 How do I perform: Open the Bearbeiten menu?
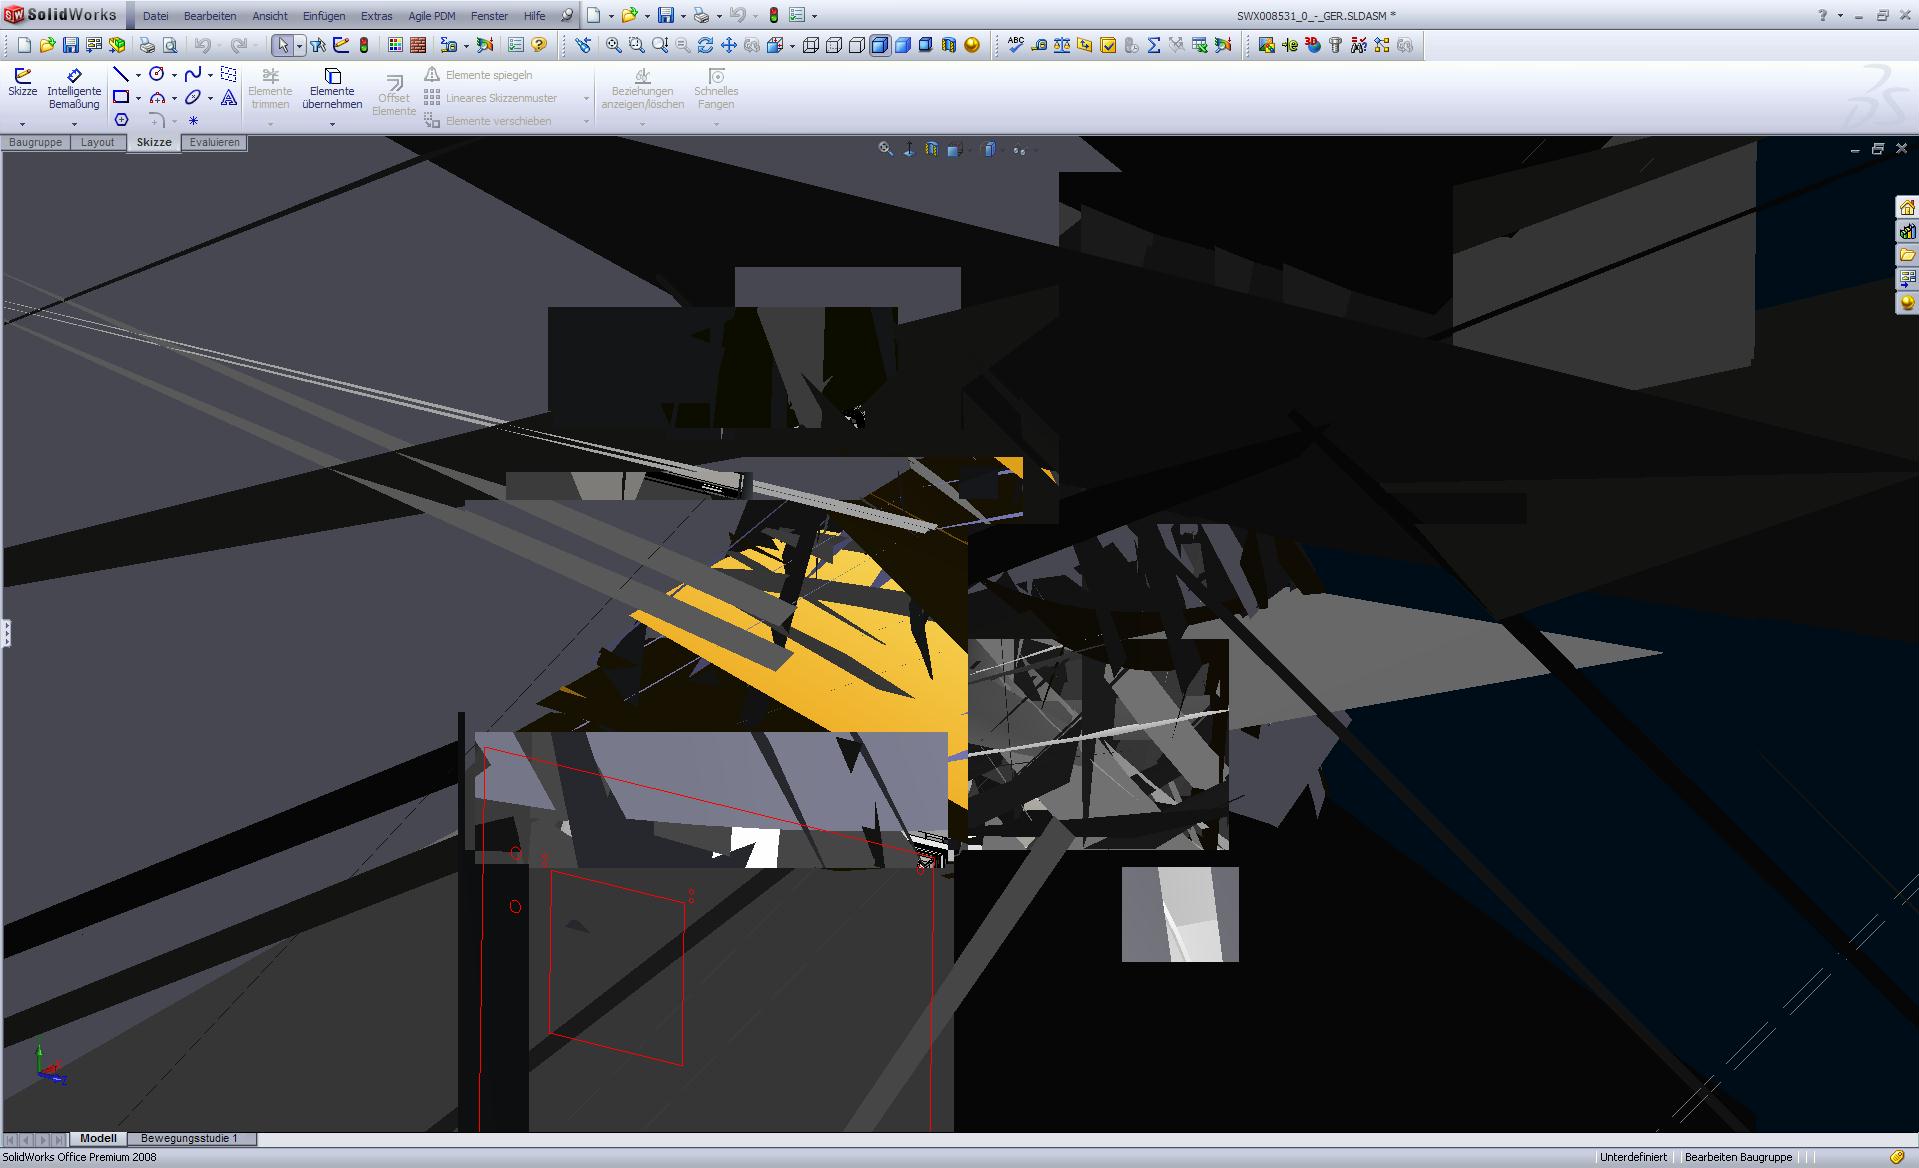[x=210, y=16]
